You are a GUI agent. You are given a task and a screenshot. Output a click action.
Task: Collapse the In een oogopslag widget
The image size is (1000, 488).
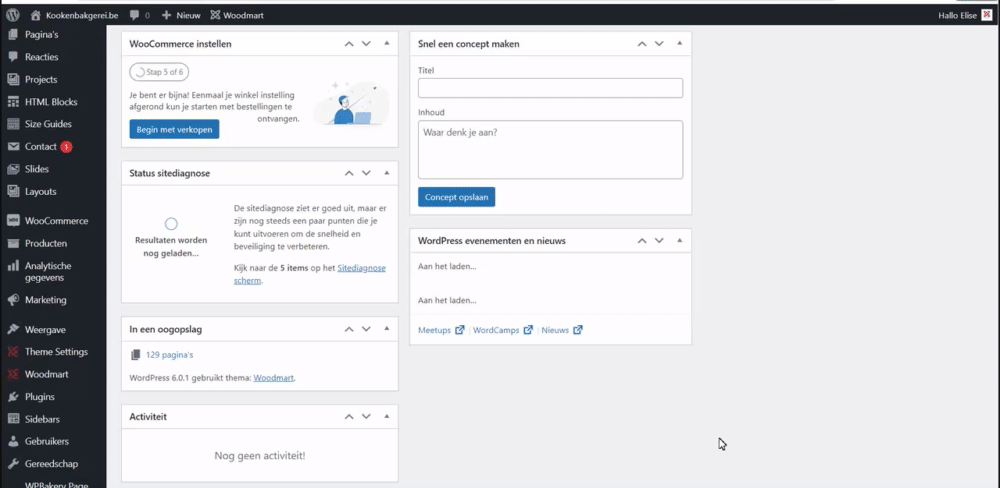[x=386, y=329]
